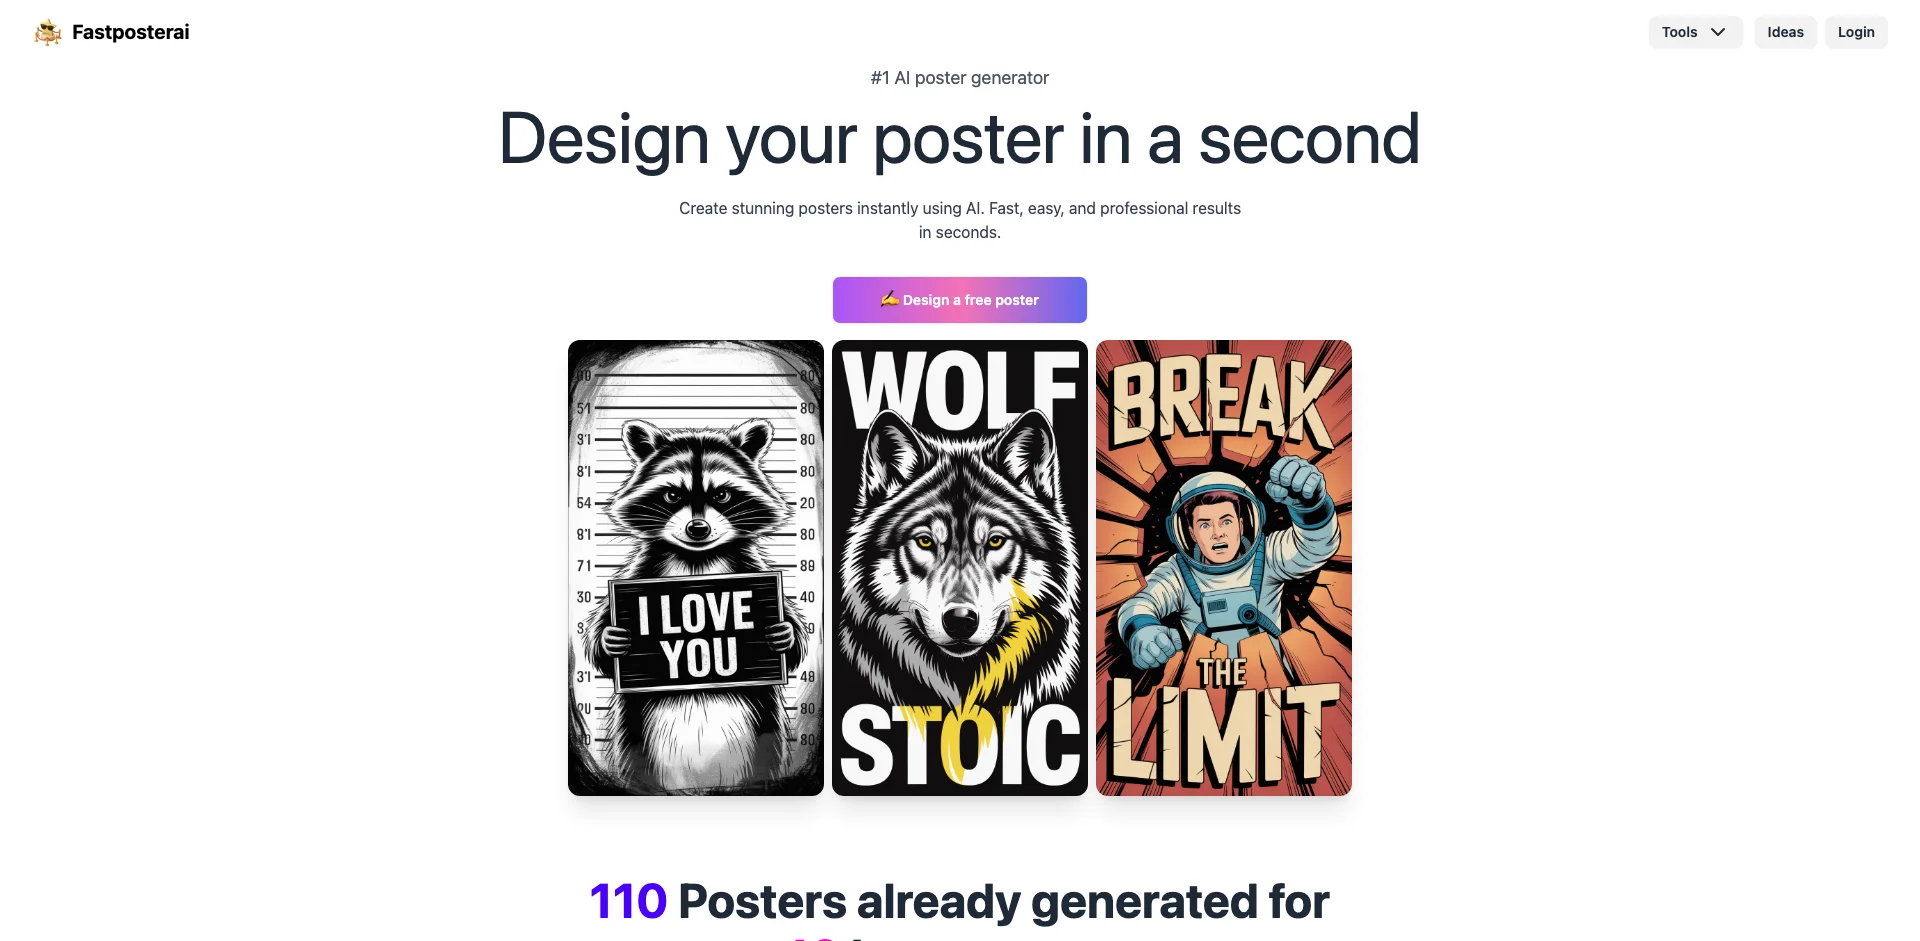Viewport: 1920px width, 941px height.
Task: Click the Ideas navigation button
Action: click(x=1785, y=32)
